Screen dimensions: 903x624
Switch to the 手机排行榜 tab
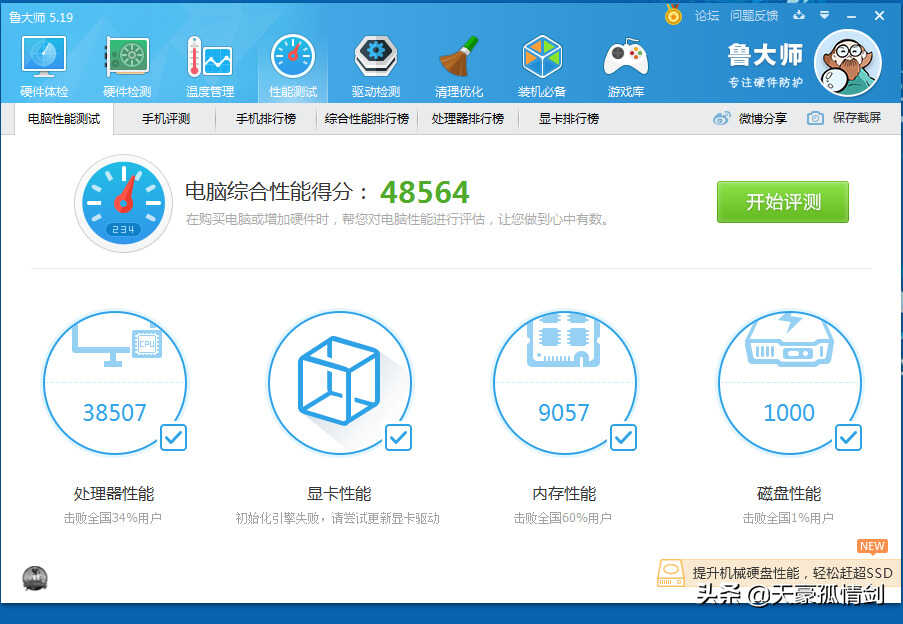[x=266, y=119]
